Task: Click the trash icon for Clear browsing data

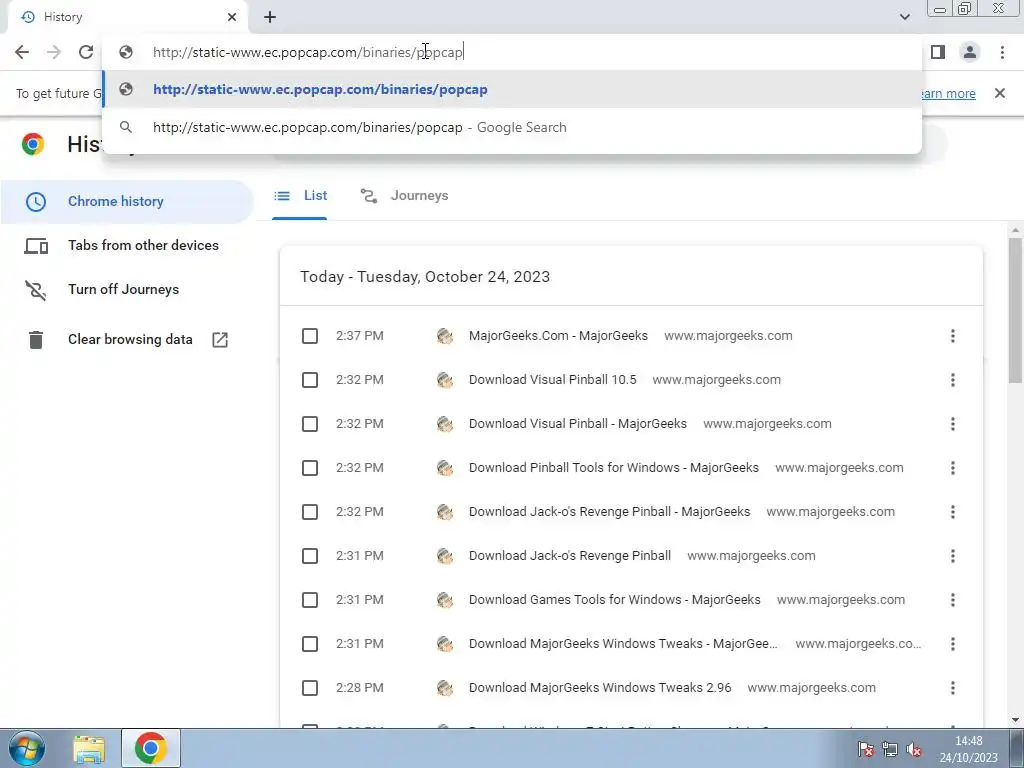Action: coord(36,340)
